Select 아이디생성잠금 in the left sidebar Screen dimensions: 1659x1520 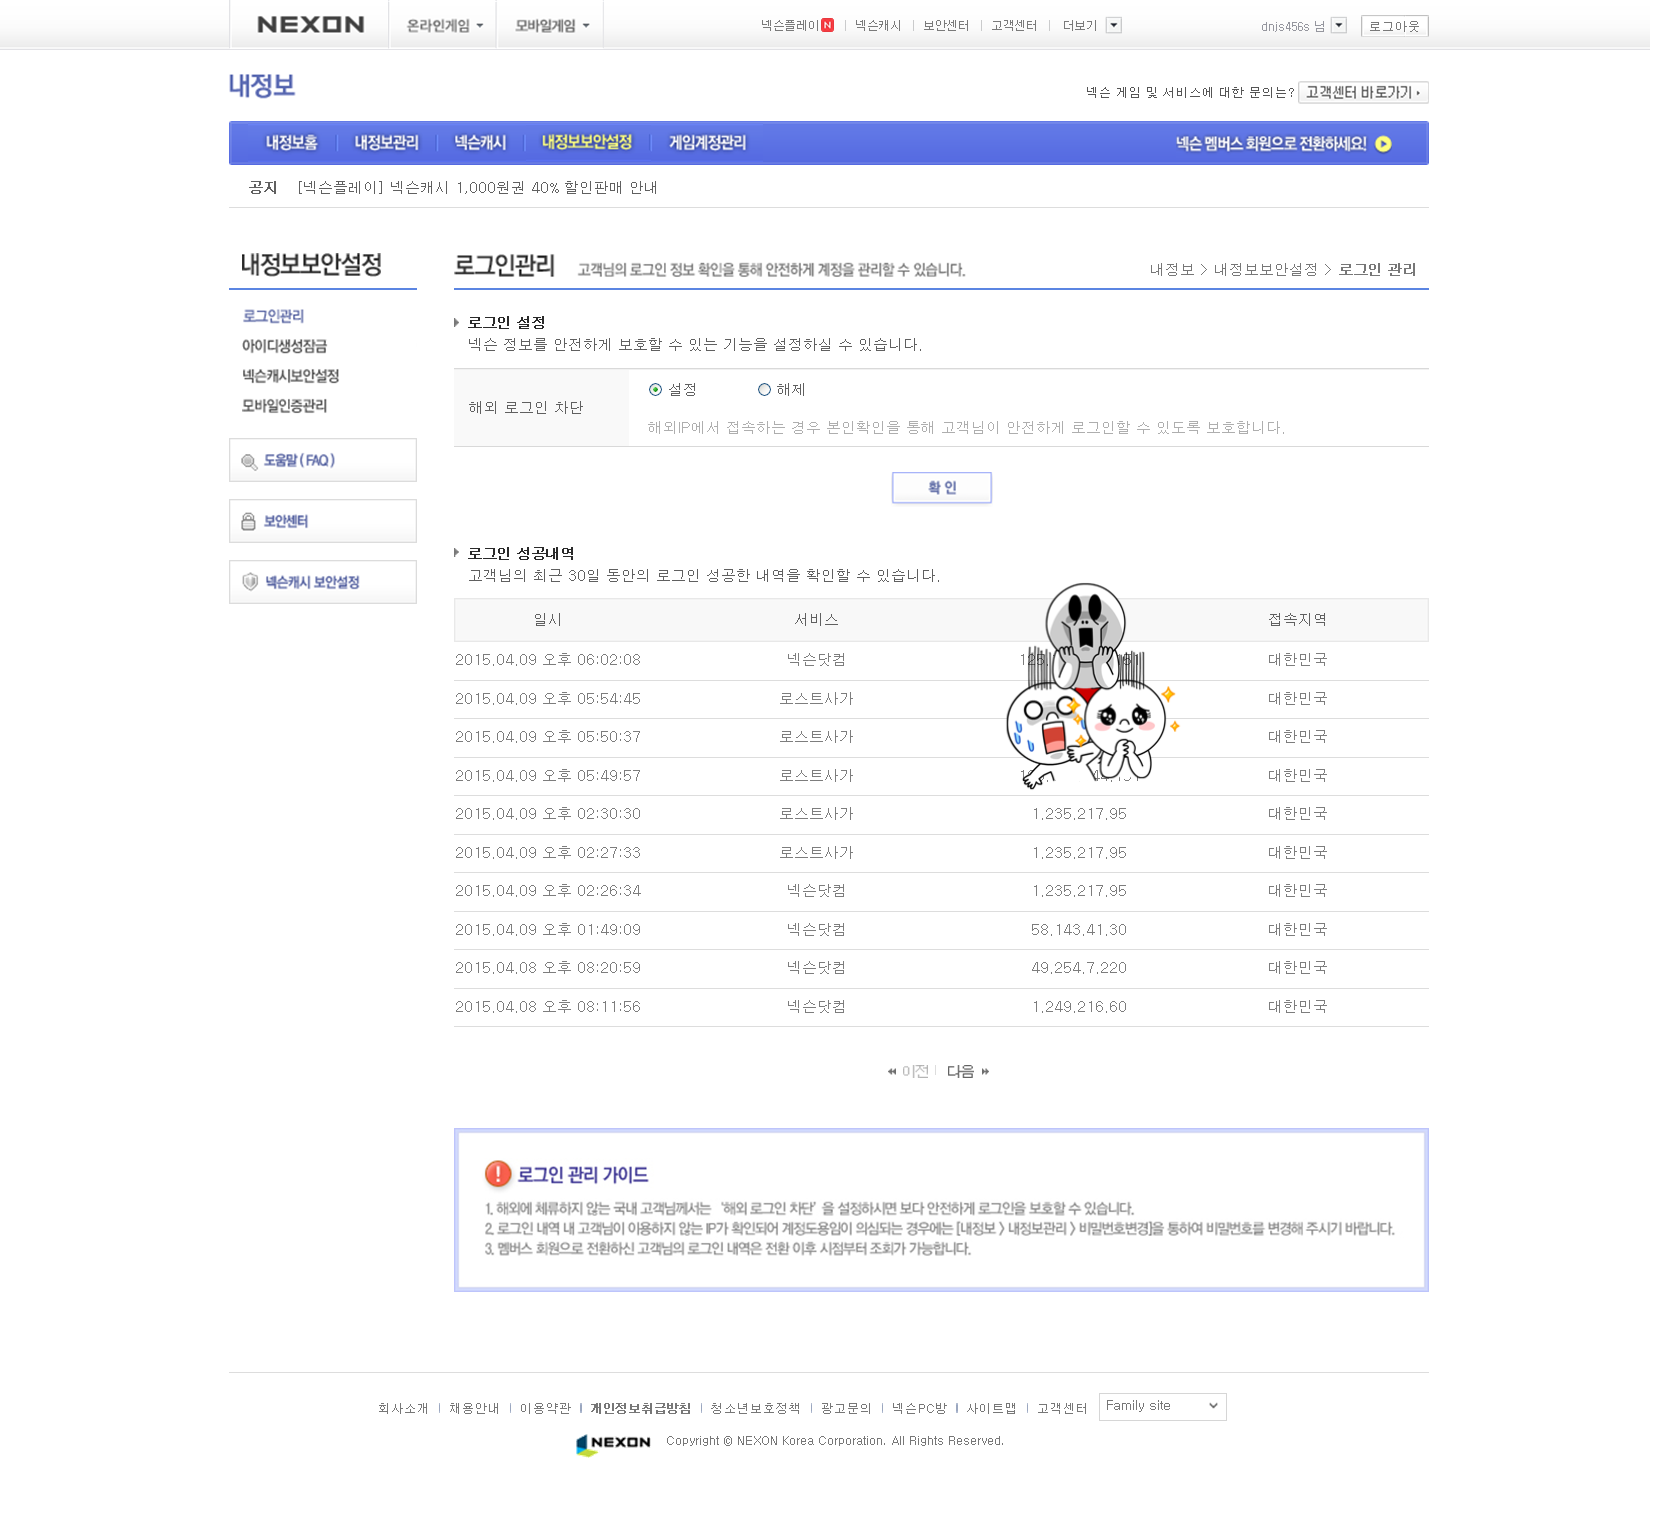point(284,346)
